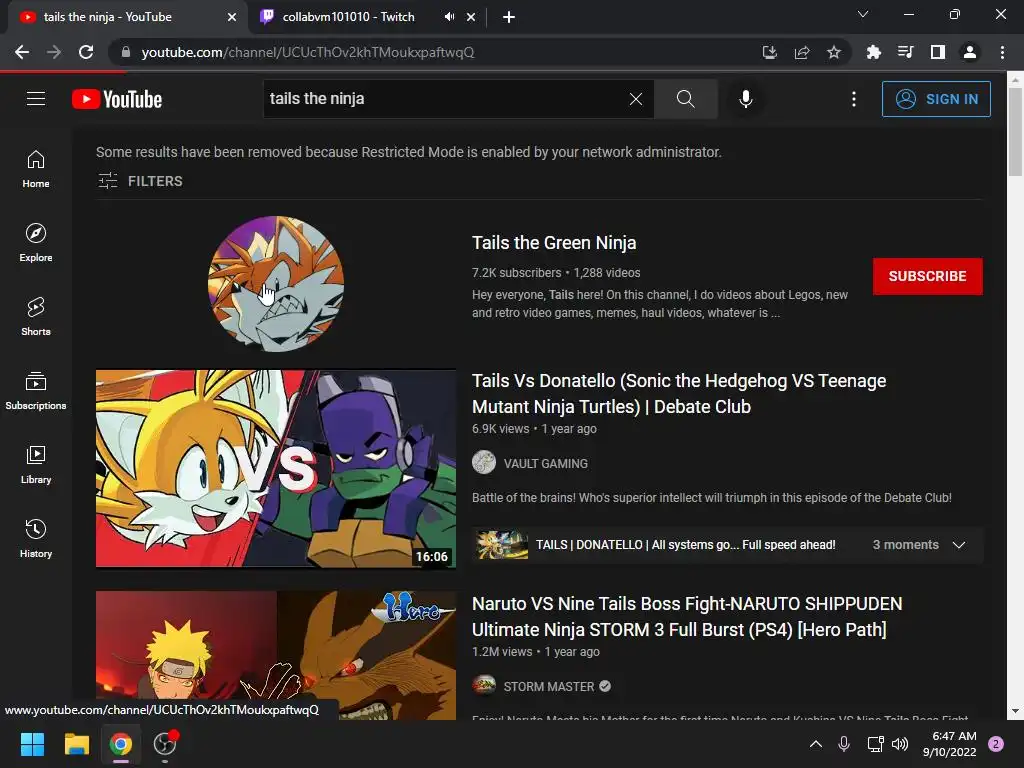The image size is (1024, 768).
Task: Switch to the collabvm101010 - Twitch tab
Action: point(348,17)
